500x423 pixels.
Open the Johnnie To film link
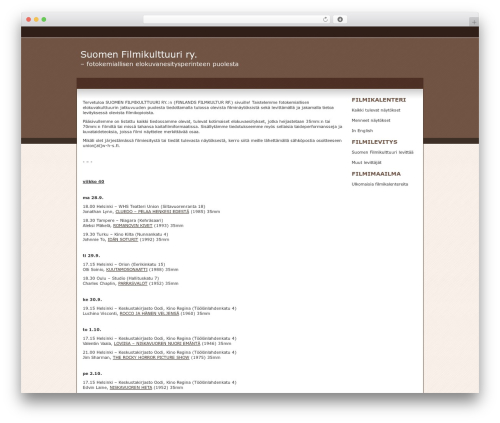point(123,240)
